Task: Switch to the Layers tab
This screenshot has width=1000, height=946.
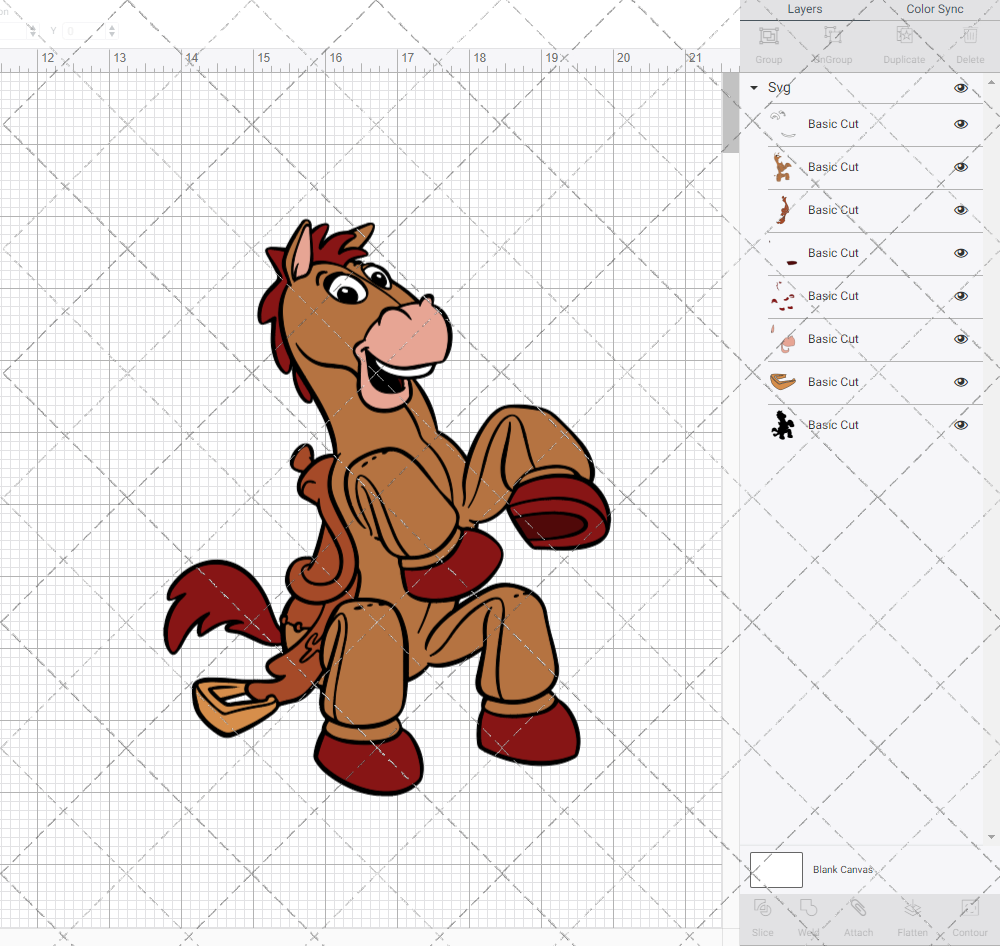Action: 804,9
